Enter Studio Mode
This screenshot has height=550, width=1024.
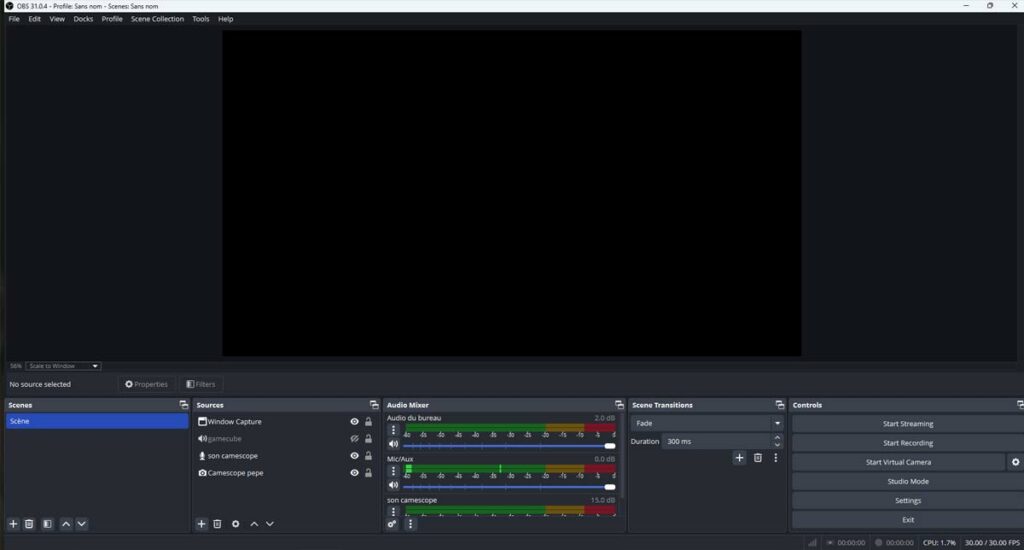(907, 481)
